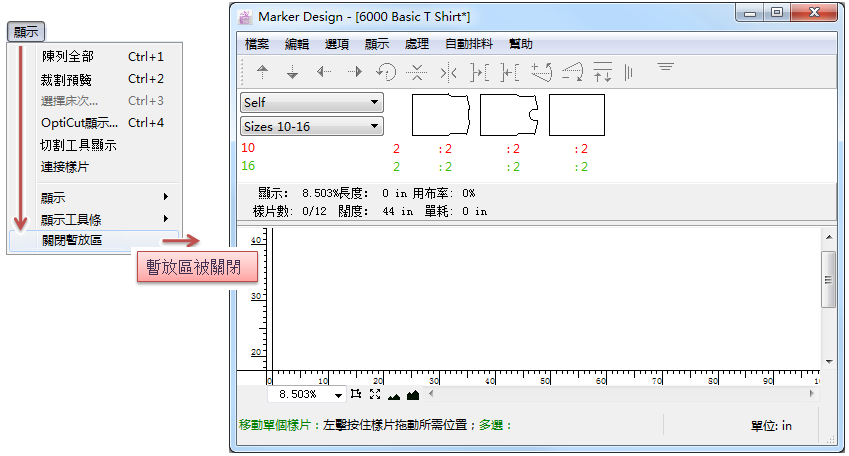Click the move piece left arrow icon
Screen dimensions: 849x456
pyautogui.click(x=323, y=72)
